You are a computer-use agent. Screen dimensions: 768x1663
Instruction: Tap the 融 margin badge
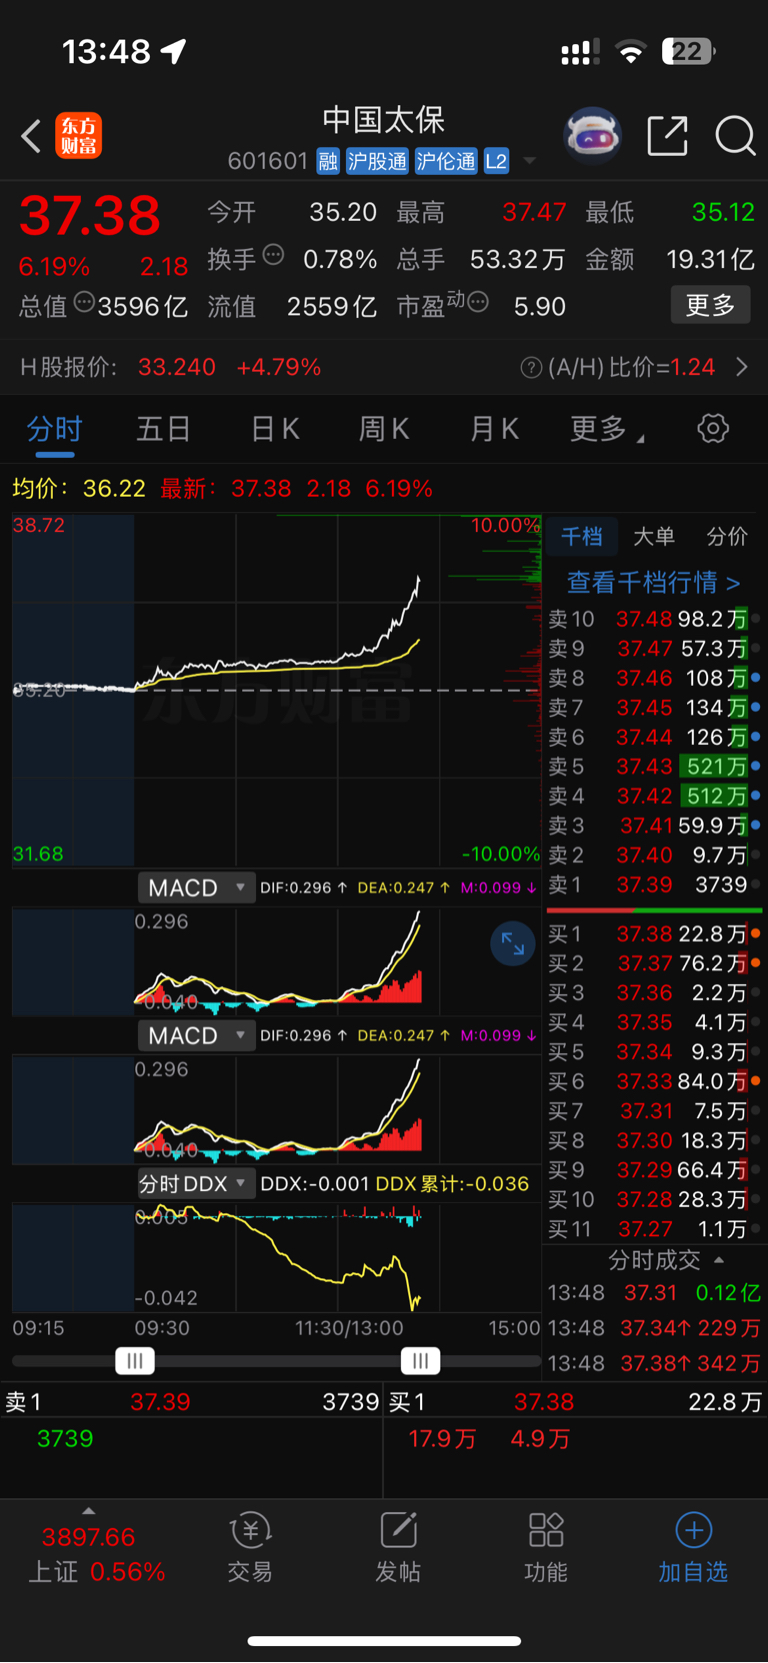[x=328, y=161]
